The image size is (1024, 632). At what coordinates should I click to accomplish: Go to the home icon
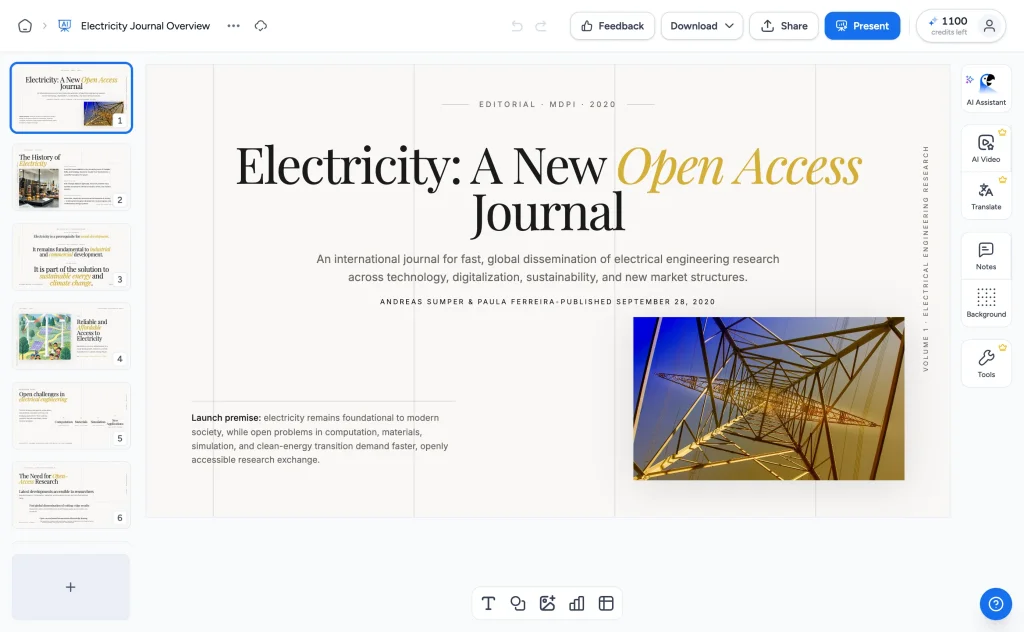25,26
